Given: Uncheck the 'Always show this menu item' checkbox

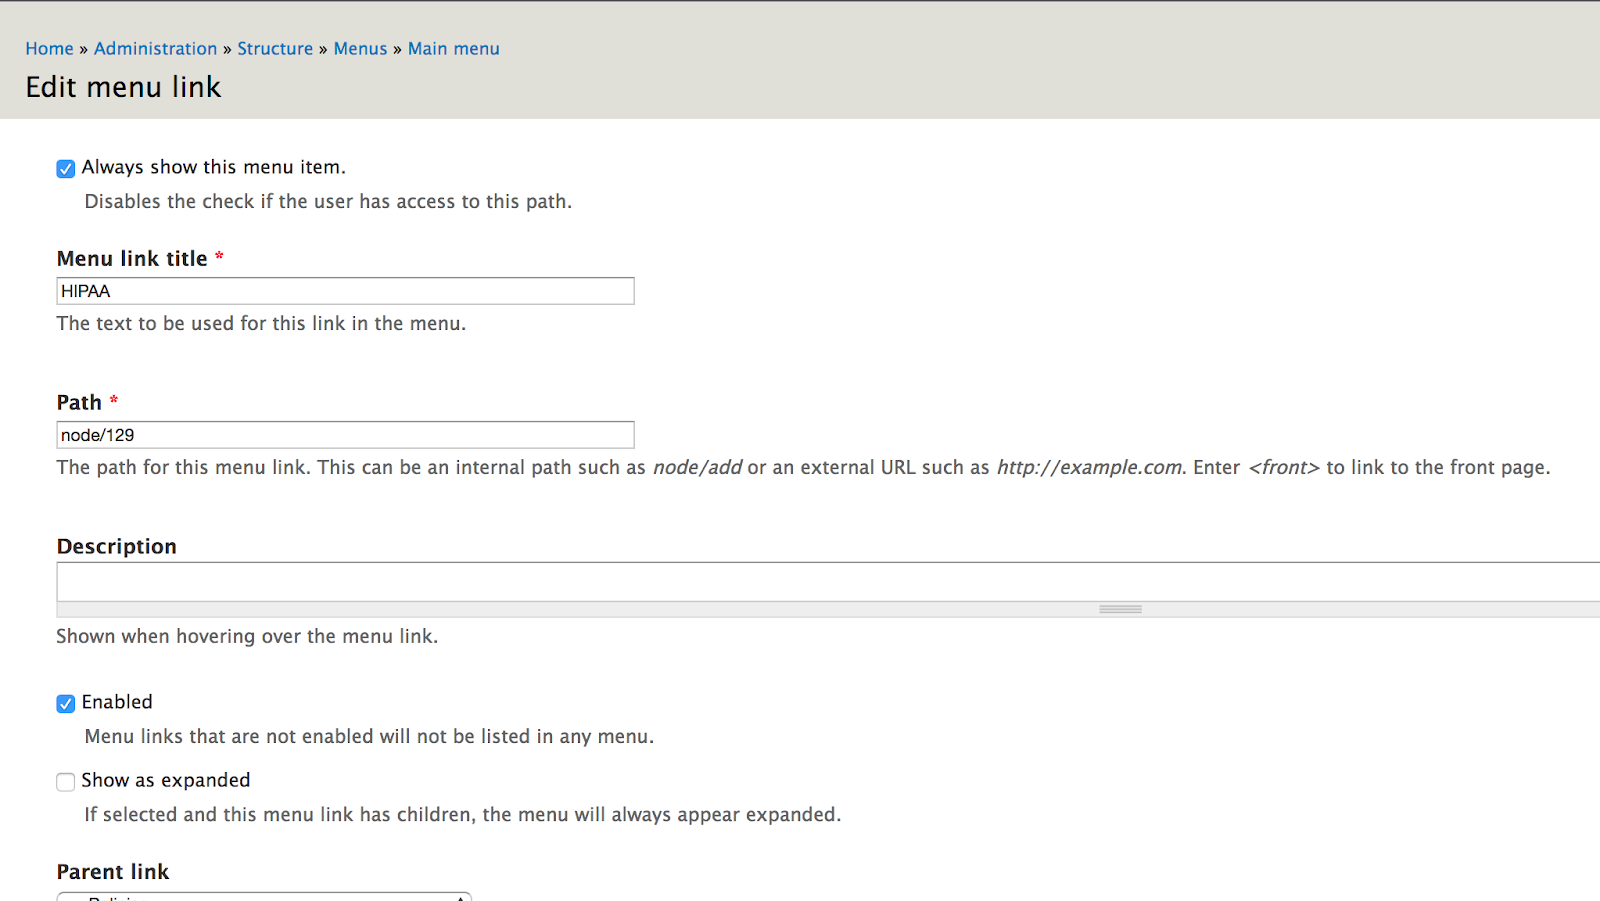Looking at the screenshot, I should click(66, 169).
